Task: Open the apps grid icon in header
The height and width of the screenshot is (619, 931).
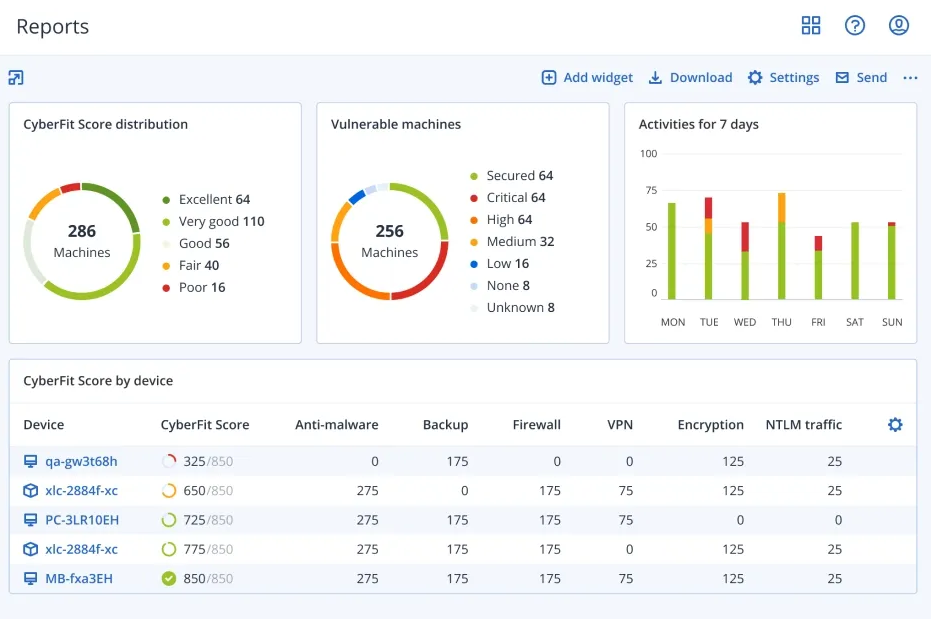Action: coord(810,26)
